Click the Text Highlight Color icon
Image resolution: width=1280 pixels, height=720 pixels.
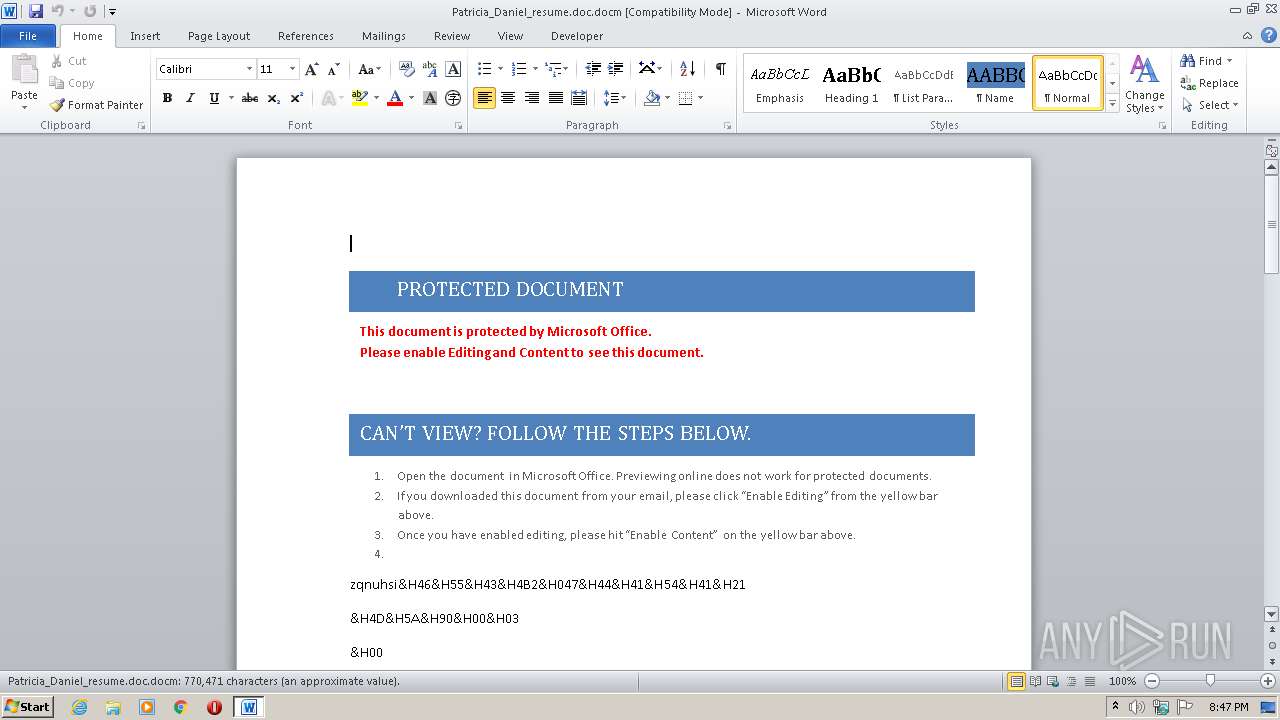(360, 98)
